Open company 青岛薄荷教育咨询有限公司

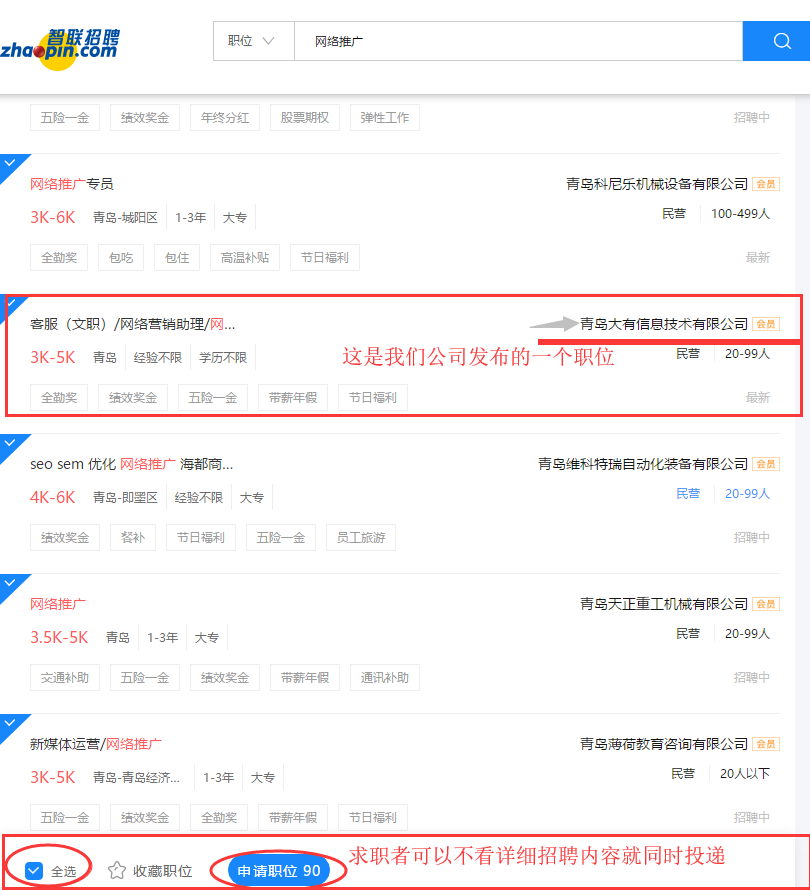click(664, 744)
